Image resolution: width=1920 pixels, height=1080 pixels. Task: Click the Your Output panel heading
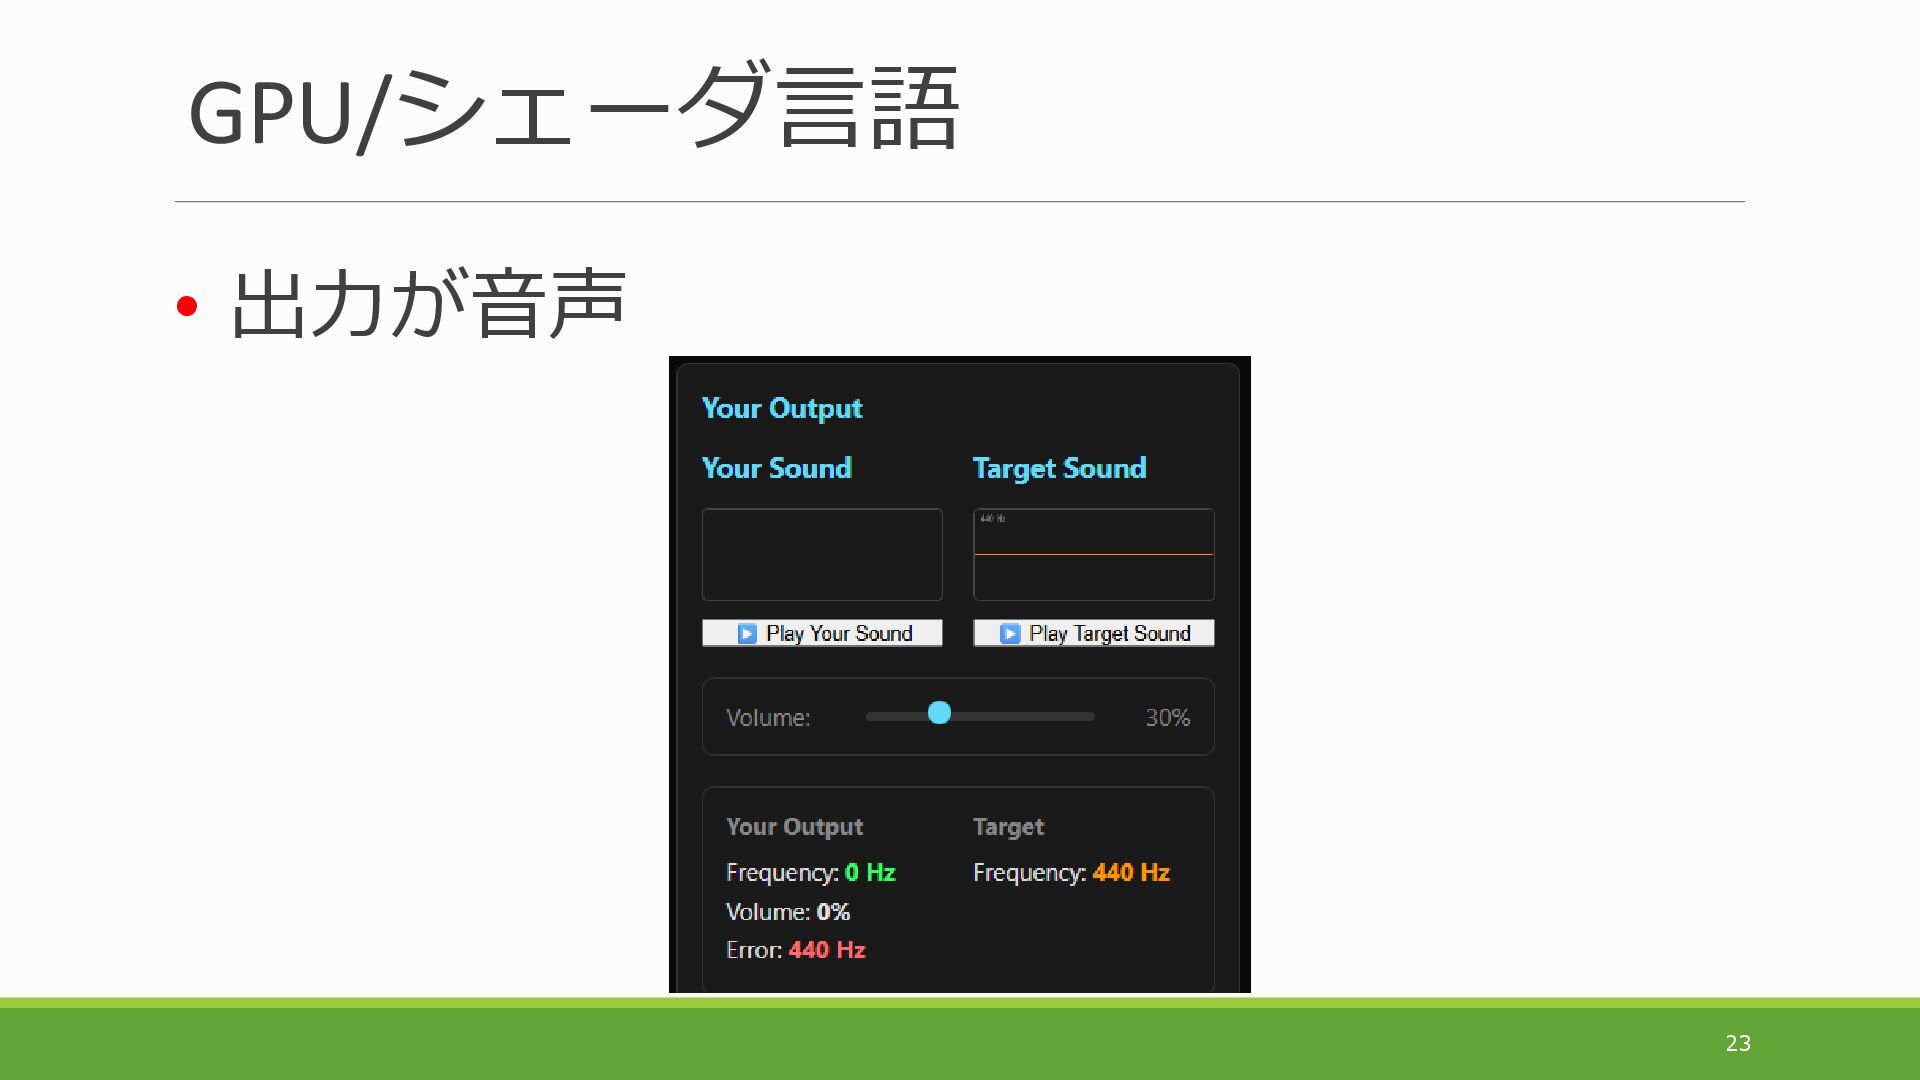pyautogui.click(x=781, y=408)
